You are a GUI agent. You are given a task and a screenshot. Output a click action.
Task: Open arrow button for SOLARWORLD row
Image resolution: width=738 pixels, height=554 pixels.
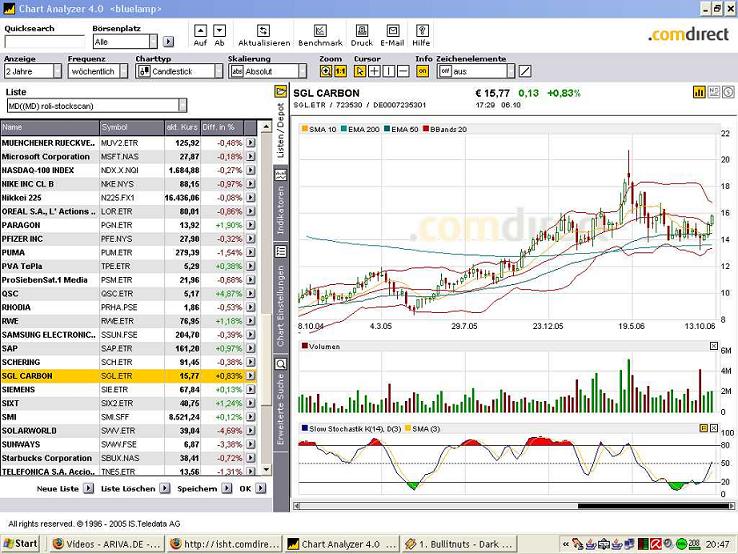coord(251,430)
